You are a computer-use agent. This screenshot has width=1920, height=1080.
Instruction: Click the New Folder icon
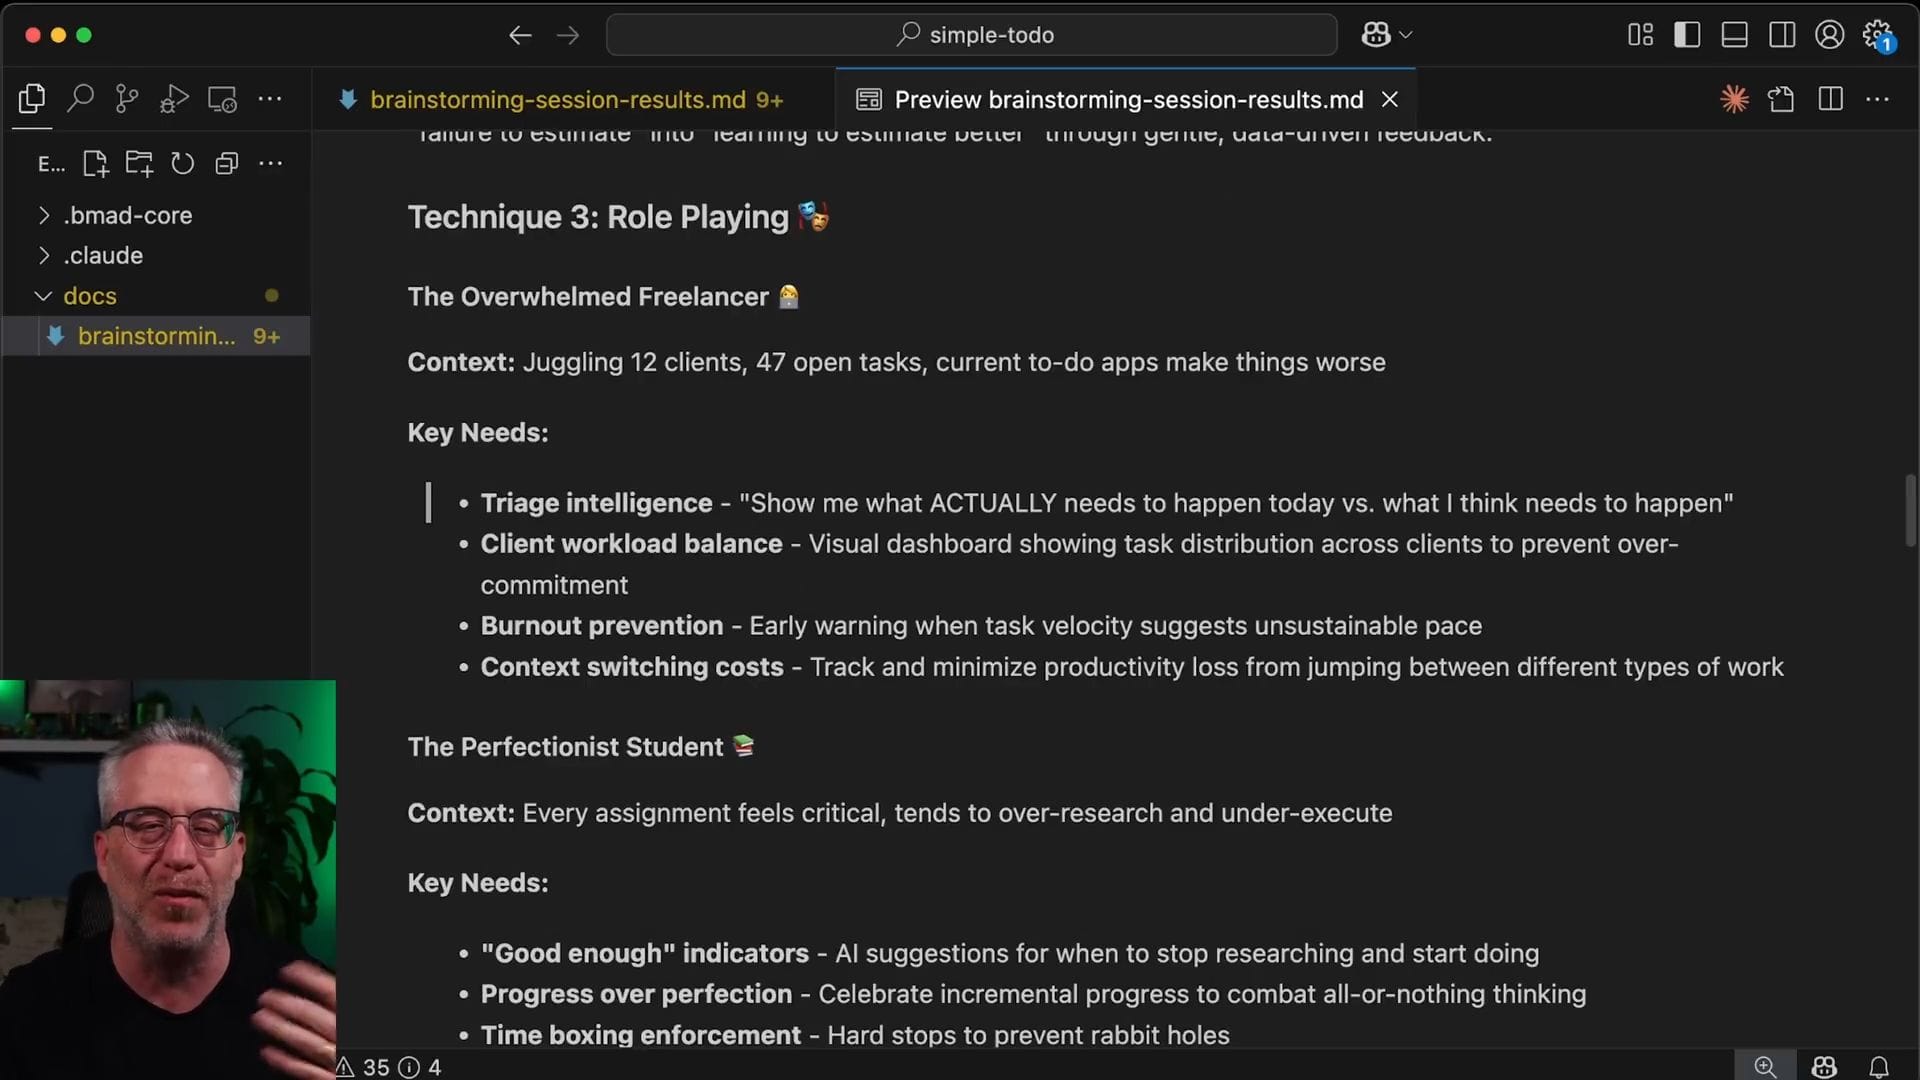139,163
